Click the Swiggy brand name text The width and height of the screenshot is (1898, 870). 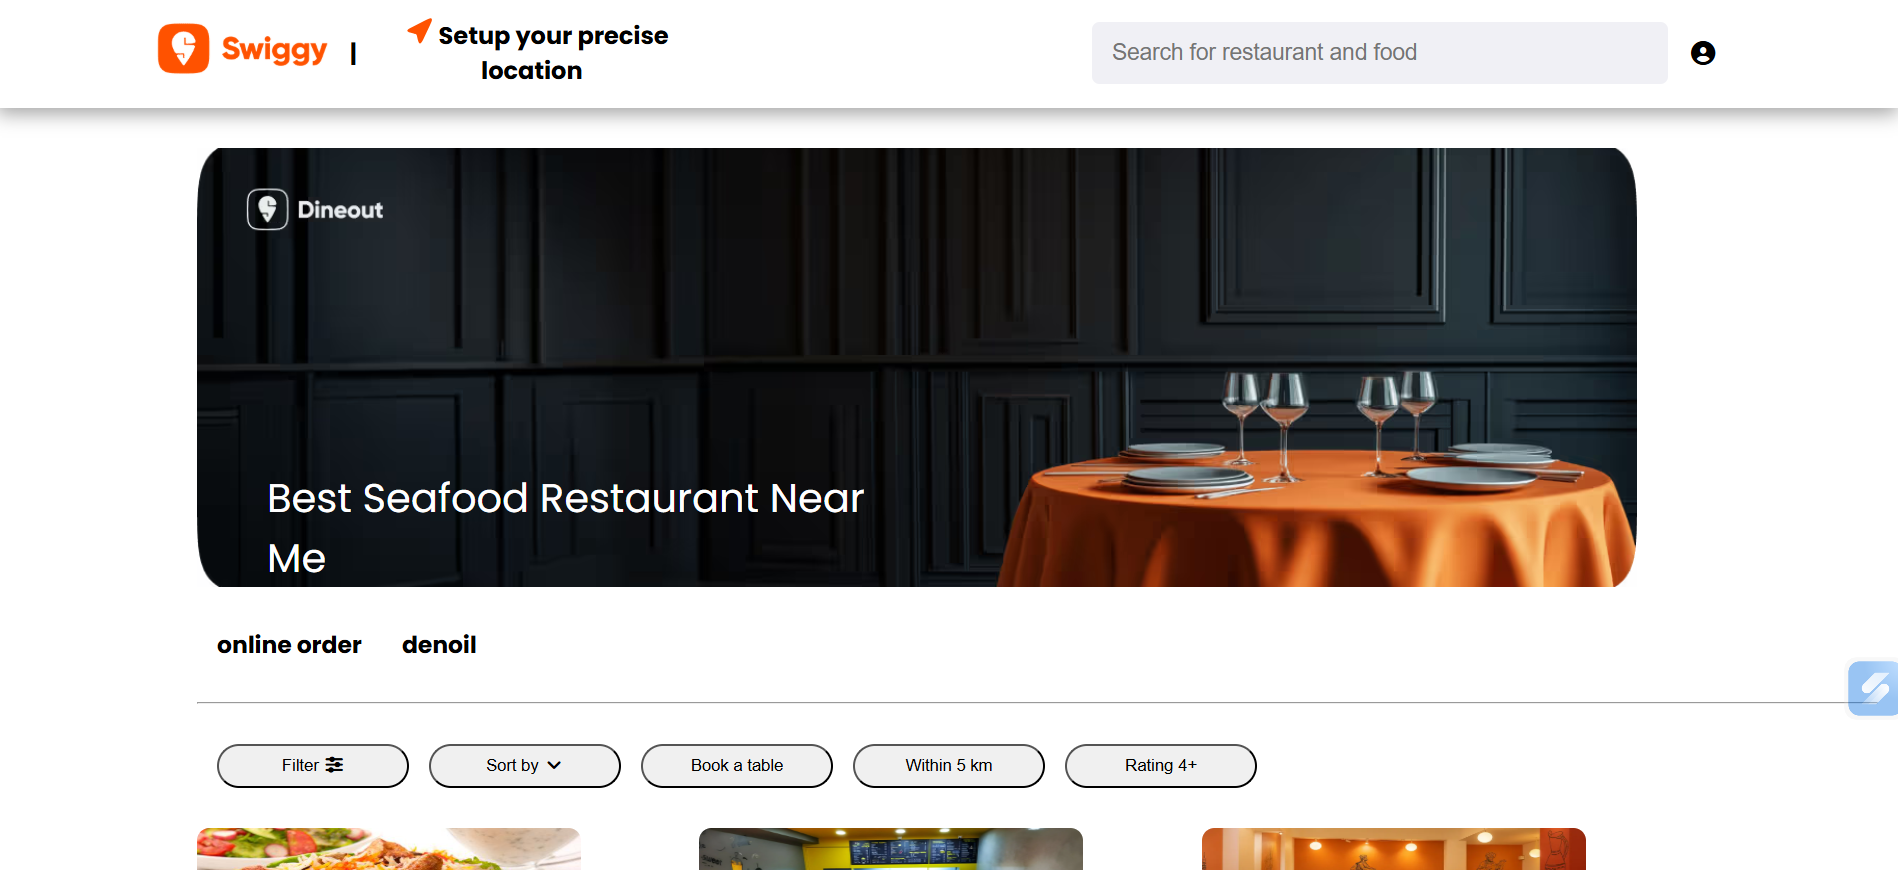coord(274,50)
